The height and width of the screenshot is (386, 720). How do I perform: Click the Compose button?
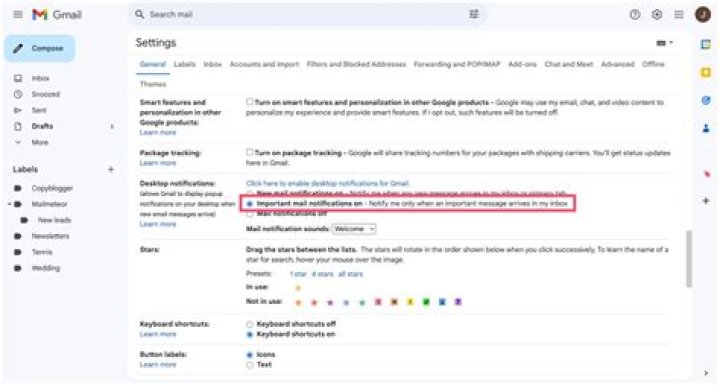click(x=40, y=48)
